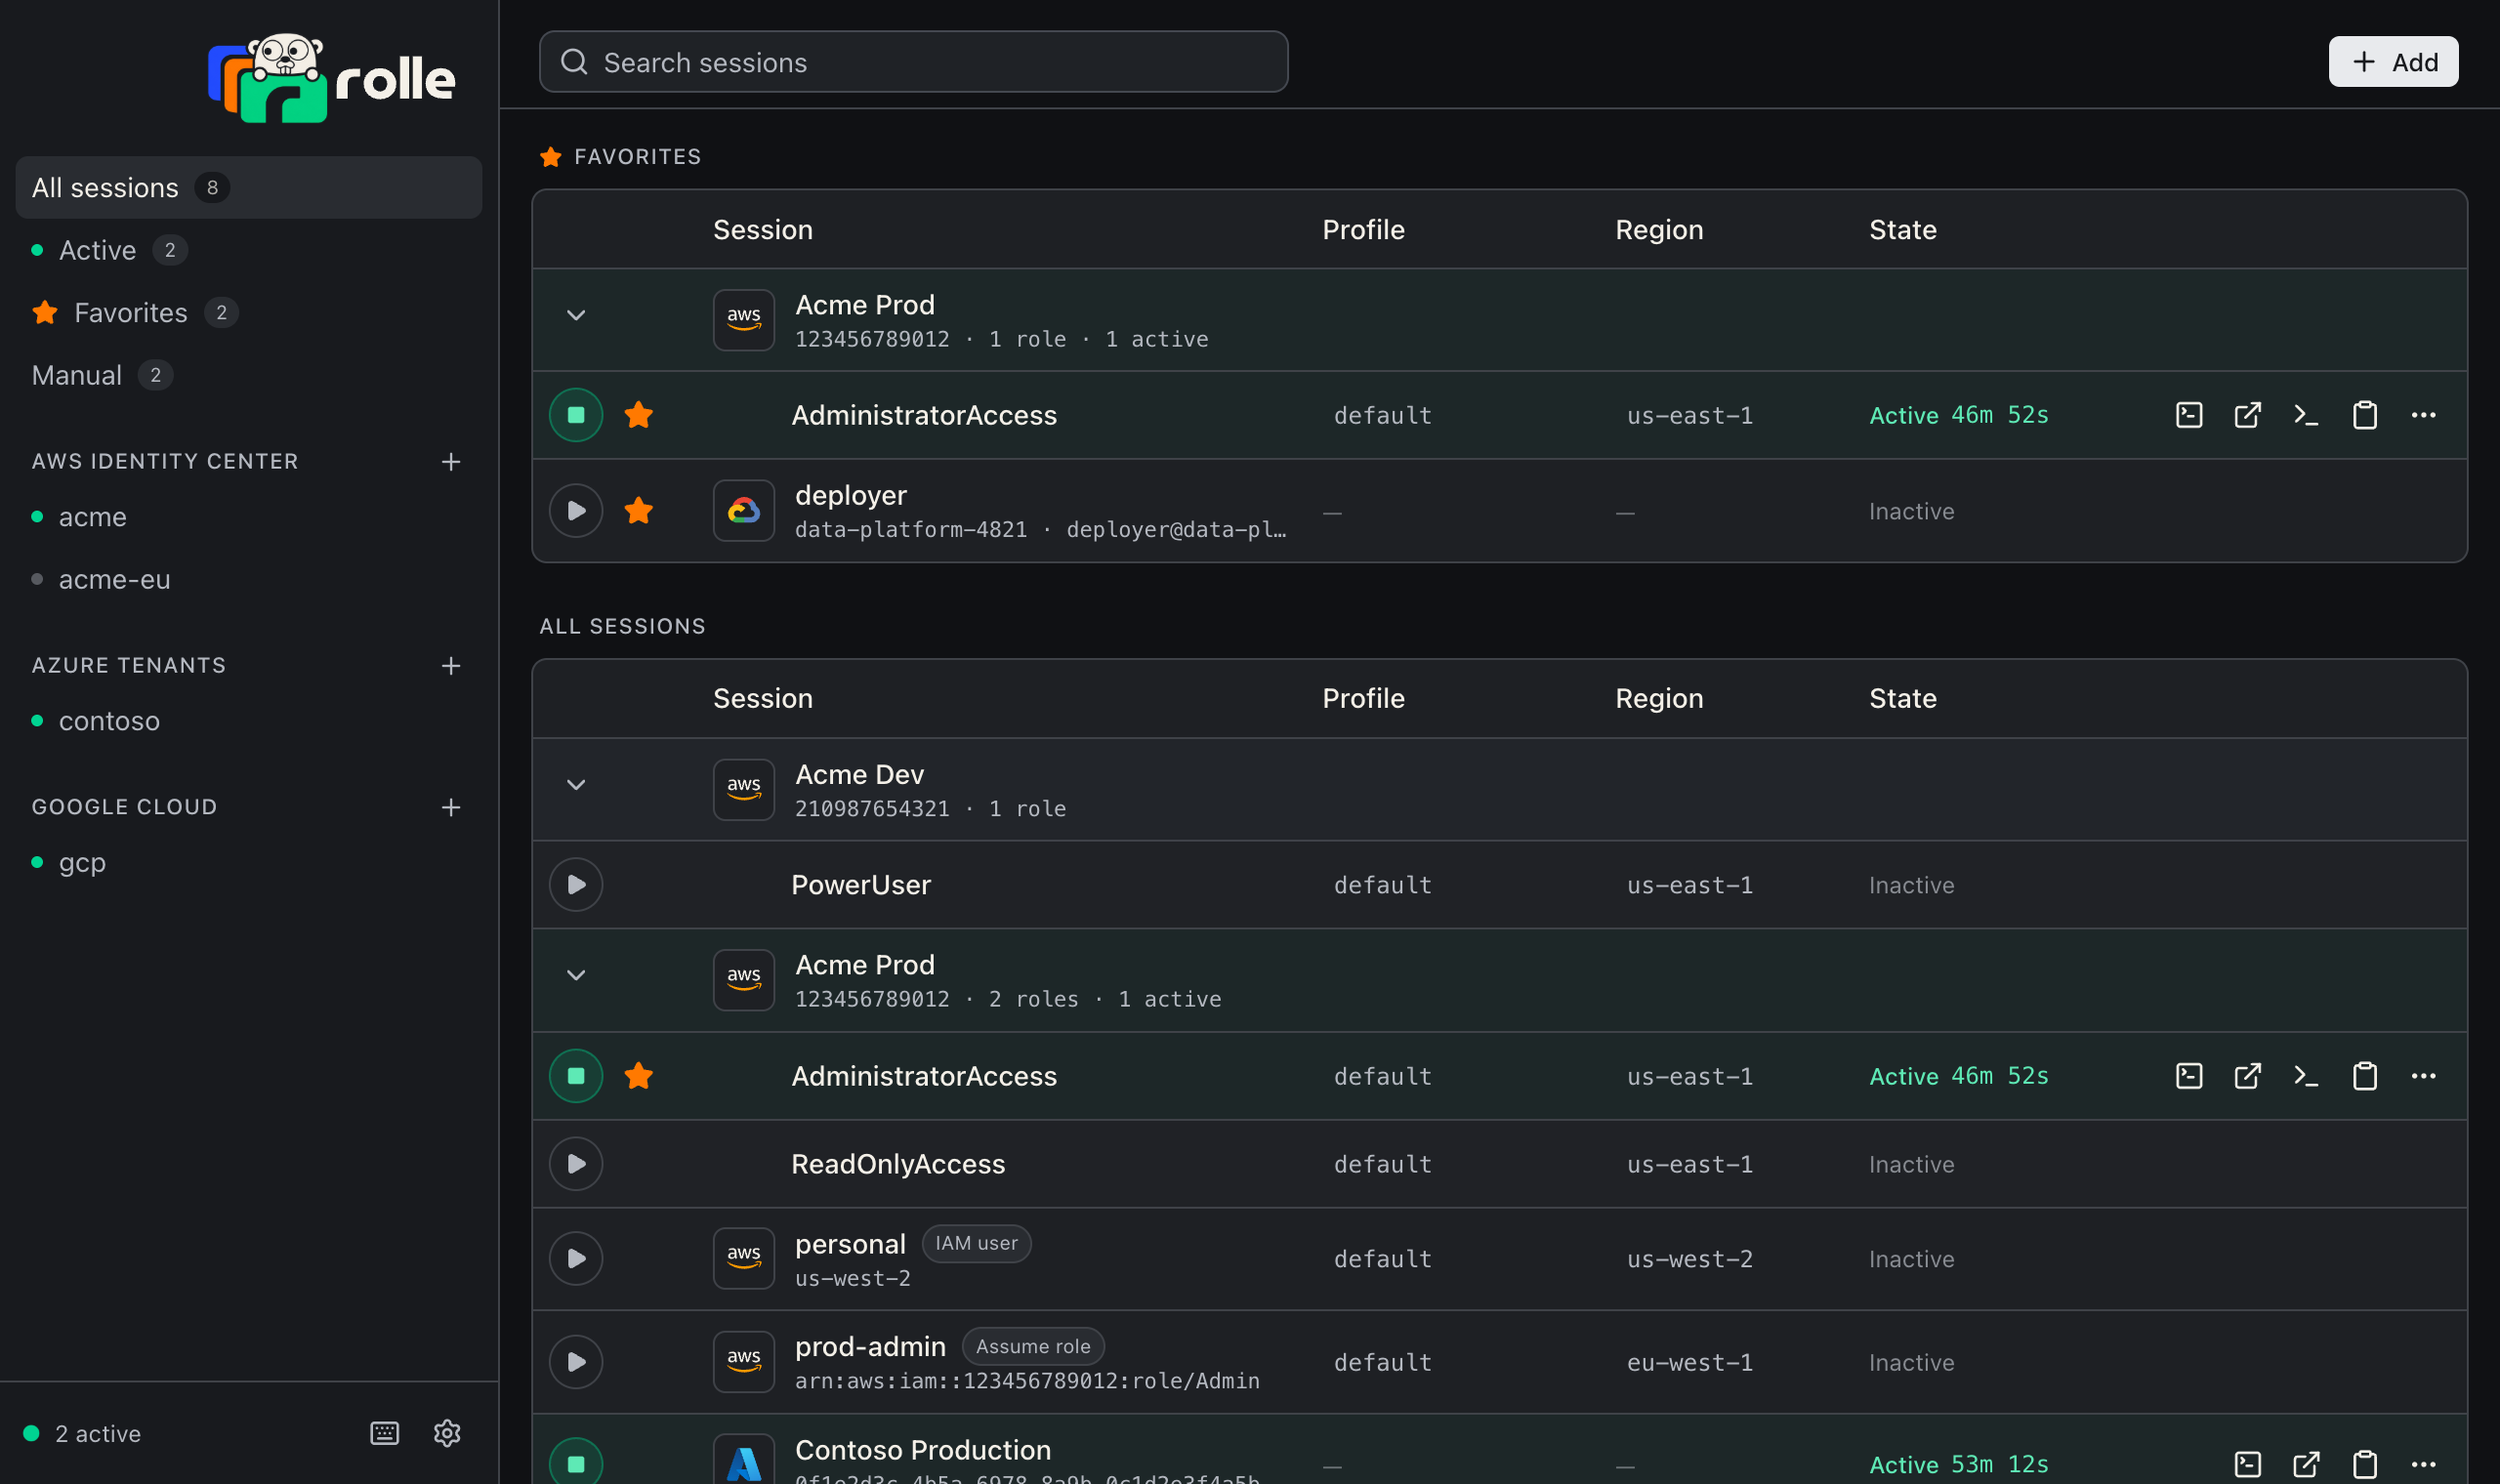Stop AdministratorAccess session in All Sessions

(576, 1076)
